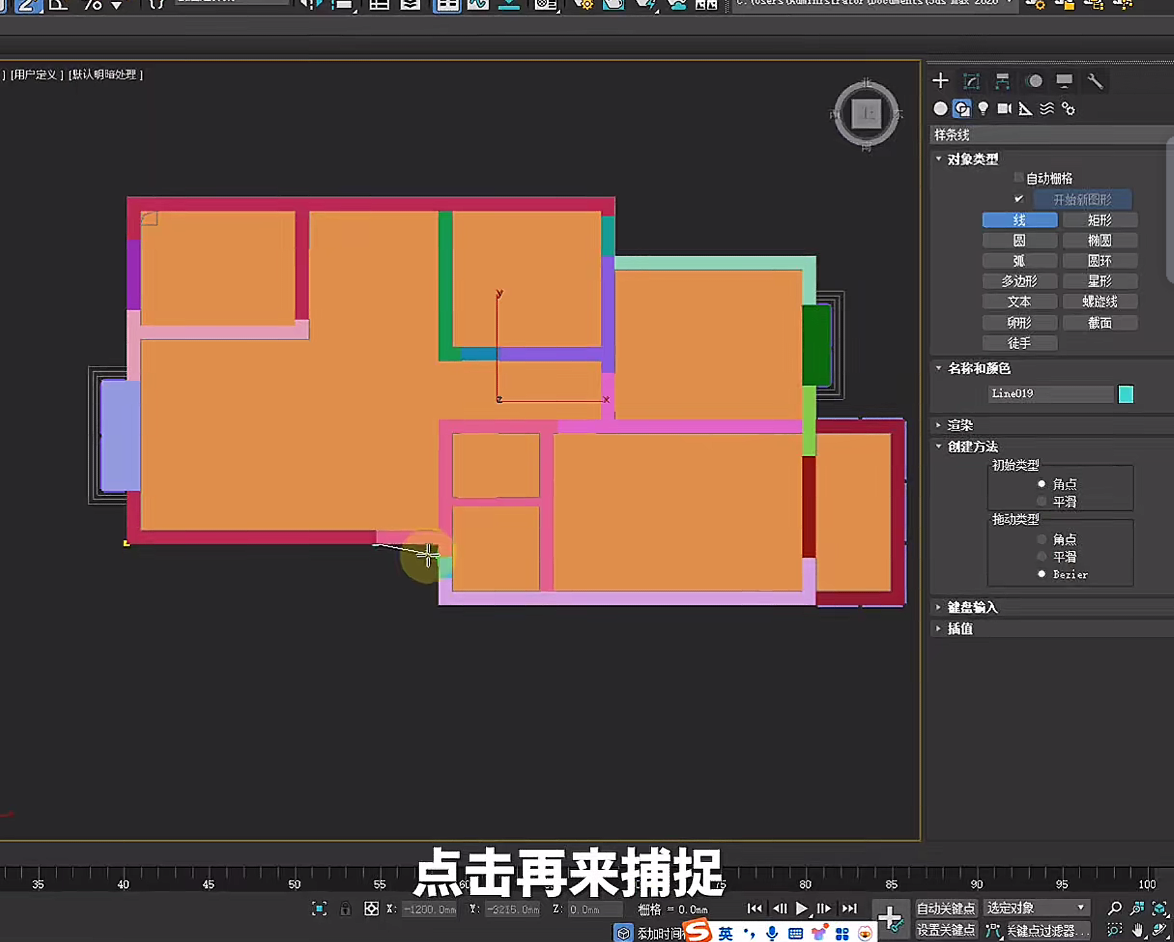Click the Line019 name field
The width and height of the screenshot is (1174, 942).
1049,394
